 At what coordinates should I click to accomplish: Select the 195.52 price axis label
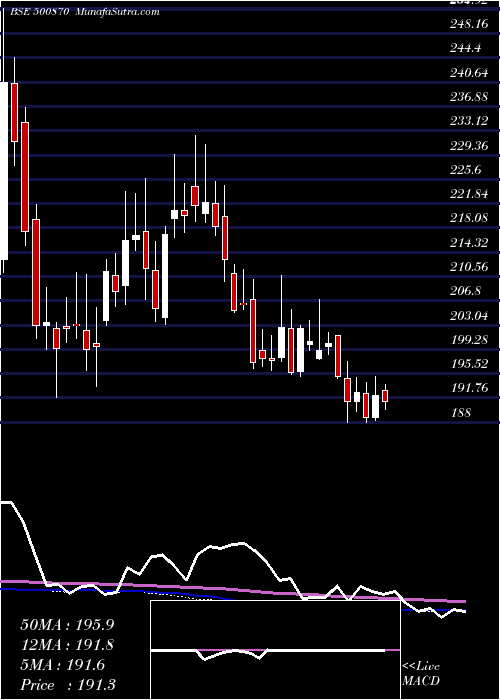[x=469, y=363]
